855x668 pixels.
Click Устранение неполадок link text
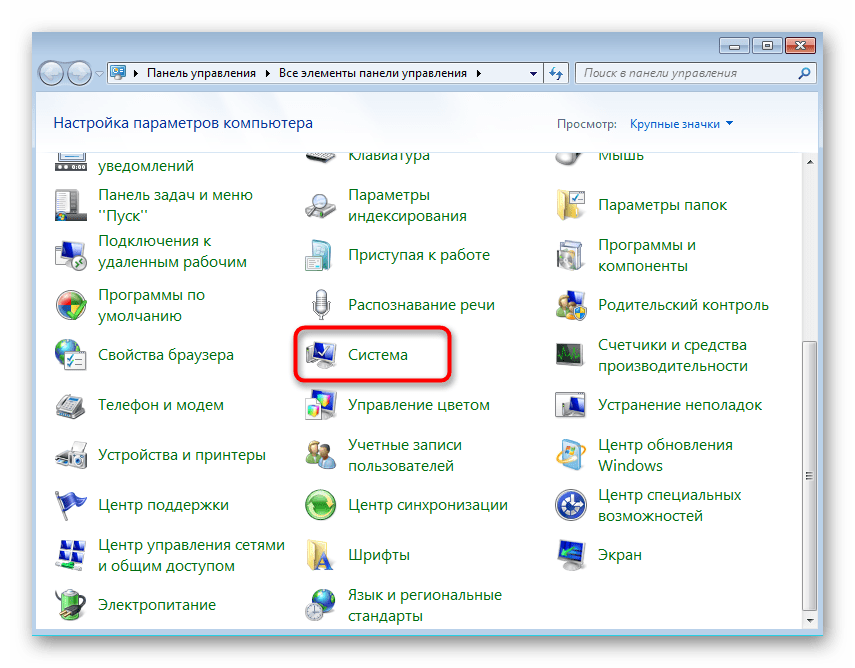pos(680,405)
